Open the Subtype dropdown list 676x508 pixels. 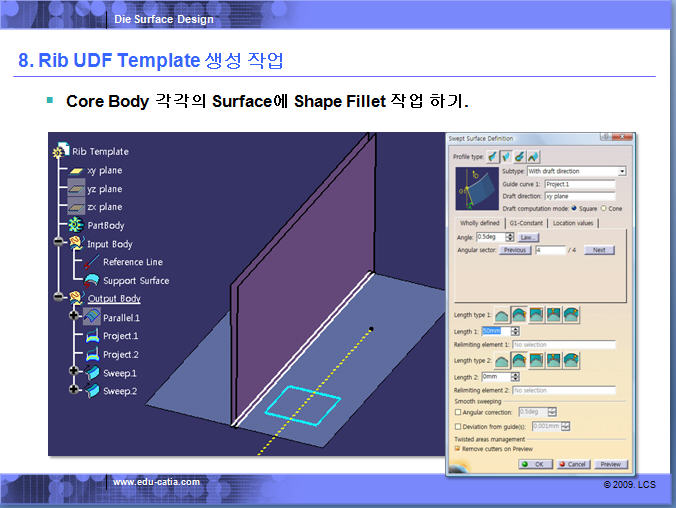621,172
